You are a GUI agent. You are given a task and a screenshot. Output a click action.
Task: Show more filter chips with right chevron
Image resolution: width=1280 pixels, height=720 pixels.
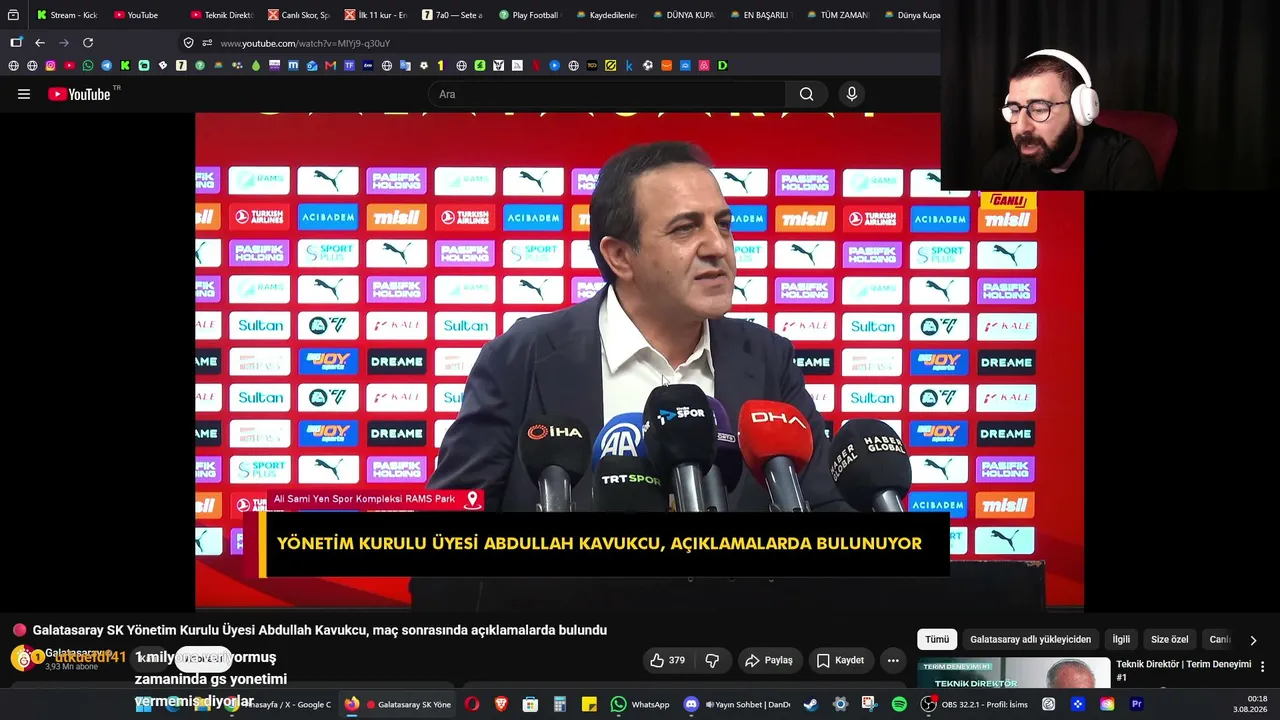[x=1253, y=640]
